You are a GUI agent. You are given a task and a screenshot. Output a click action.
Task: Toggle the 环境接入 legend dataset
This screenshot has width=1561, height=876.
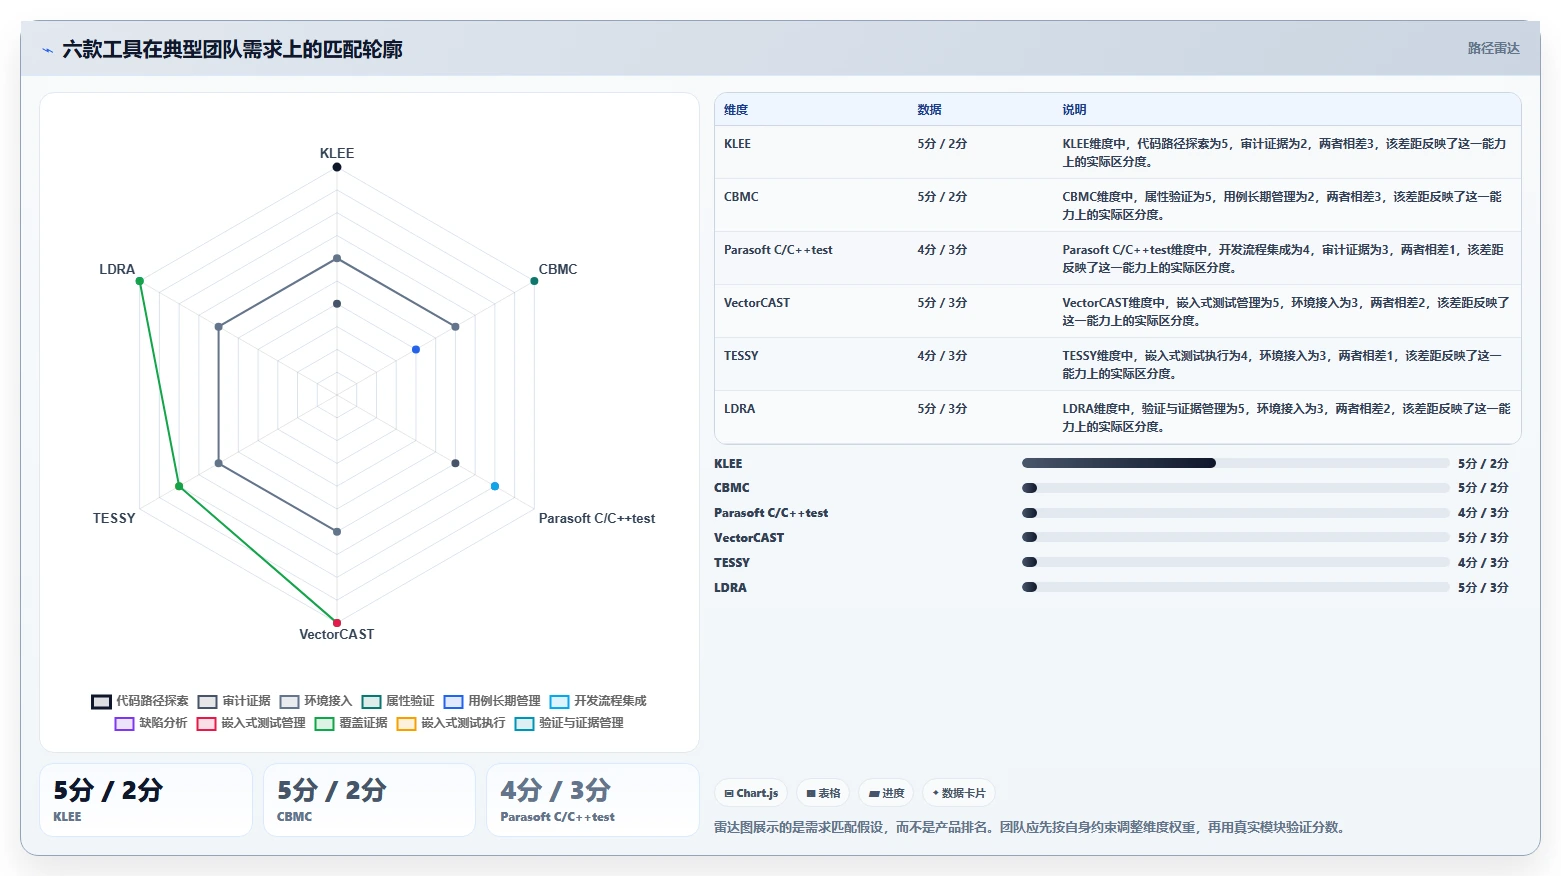[x=316, y=701]
